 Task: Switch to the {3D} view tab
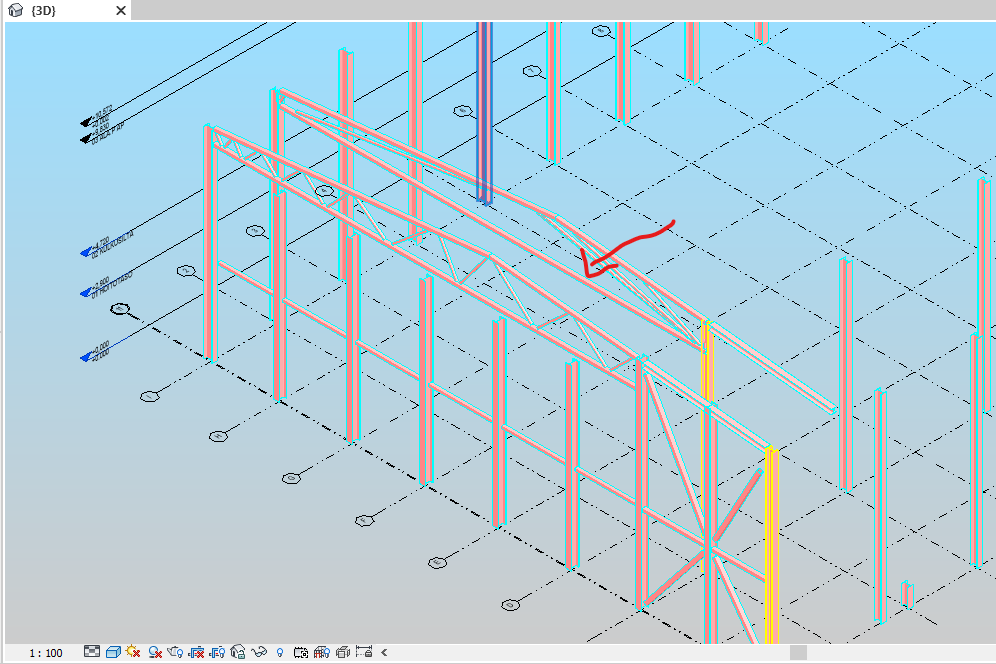[44, 11]
